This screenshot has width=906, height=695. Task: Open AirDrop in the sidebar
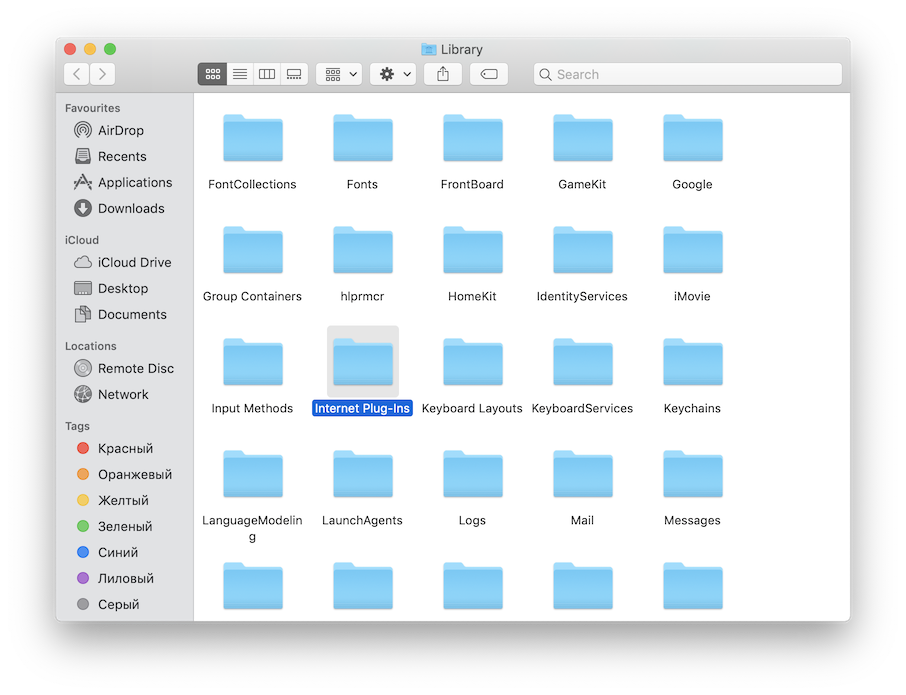pyautogui.click(x=120, y=130)
